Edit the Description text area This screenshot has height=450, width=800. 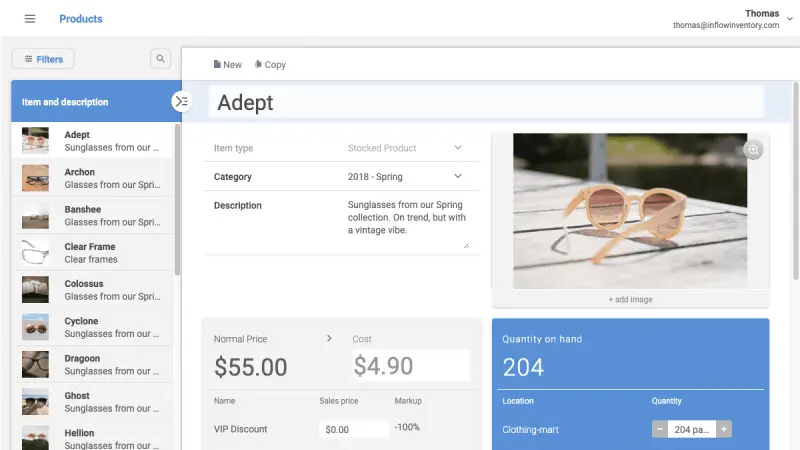click(x=407, y=223)
